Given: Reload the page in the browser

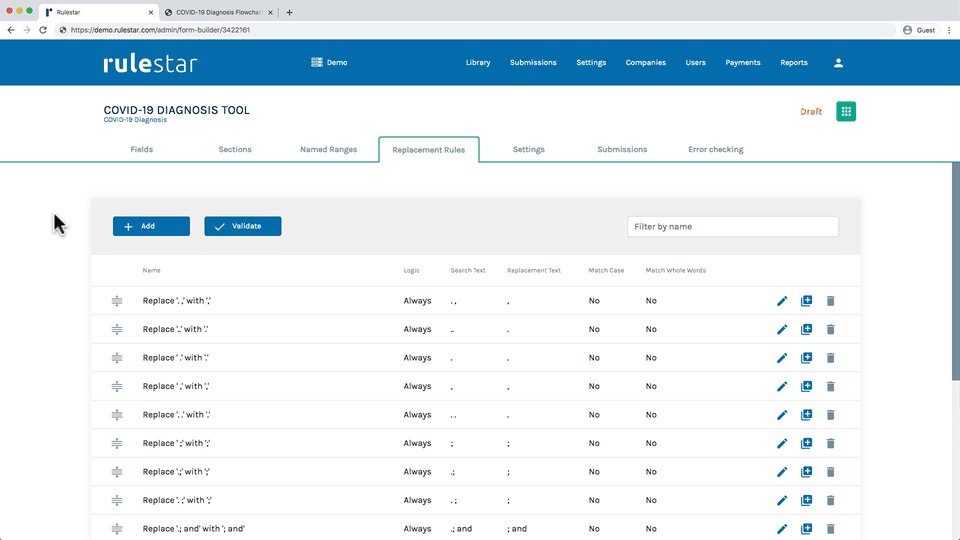Looking at the screenshot, I should [43, 29].
